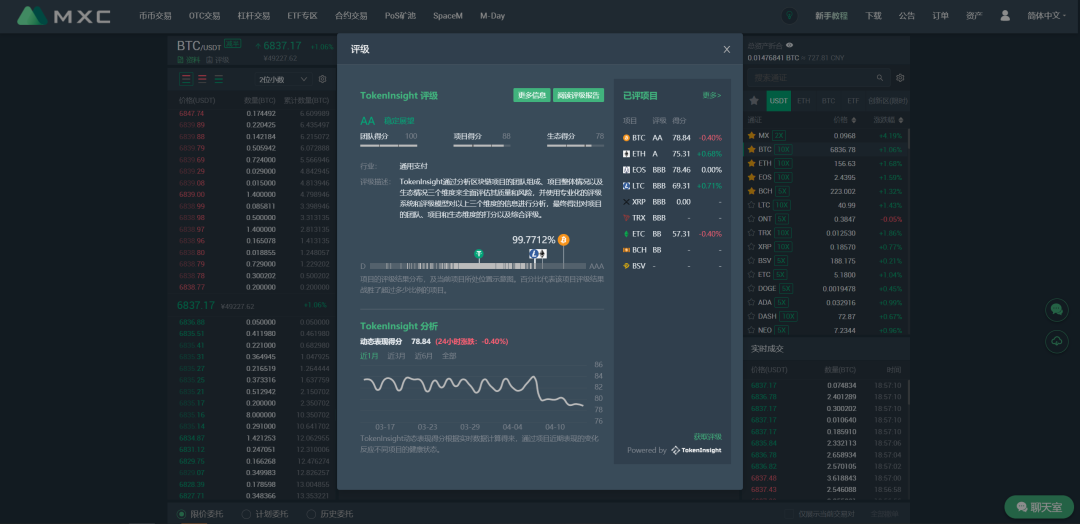Click the 更多信息 button
This screenshot has width=1080, height=524.
(532, 96)
